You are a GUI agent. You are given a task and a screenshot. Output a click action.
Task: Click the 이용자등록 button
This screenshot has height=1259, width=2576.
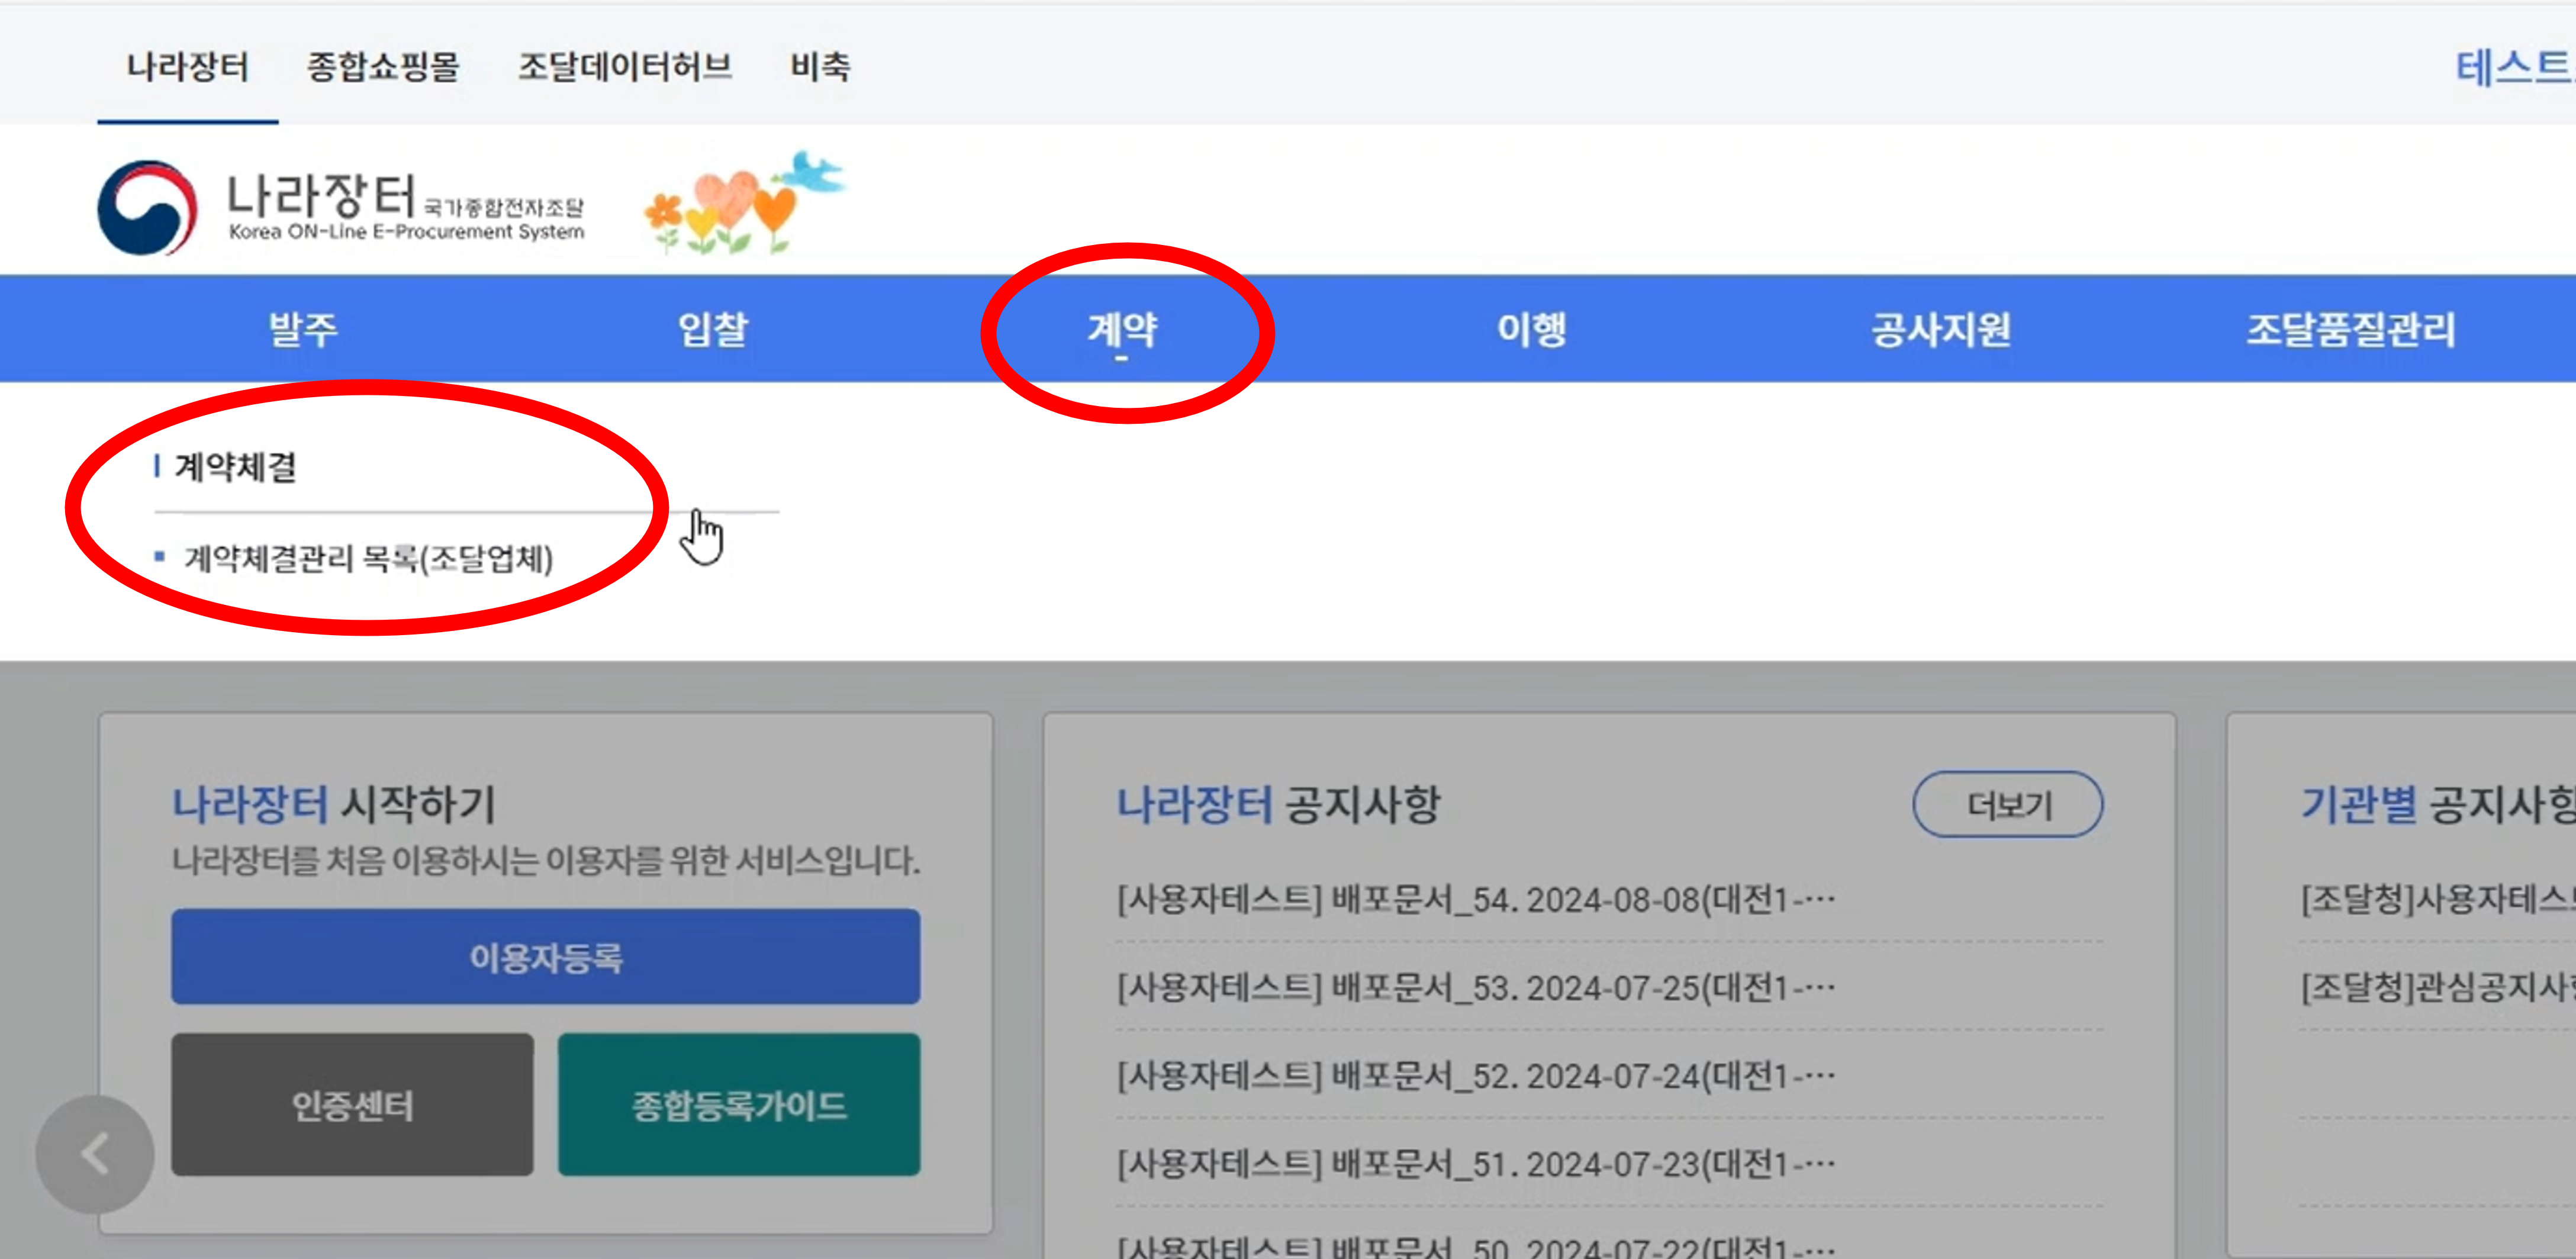pyautogui.click(x=546, y=957)
